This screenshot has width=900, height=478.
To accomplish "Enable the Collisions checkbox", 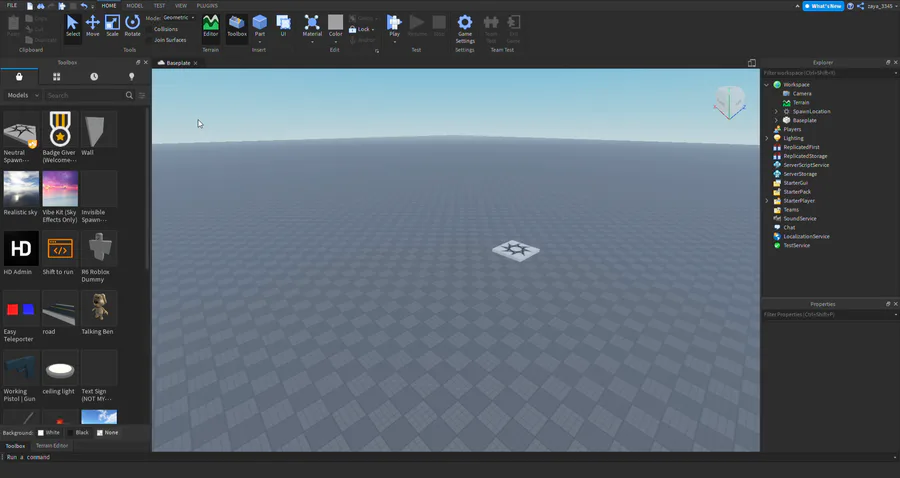I will [149, 29].
